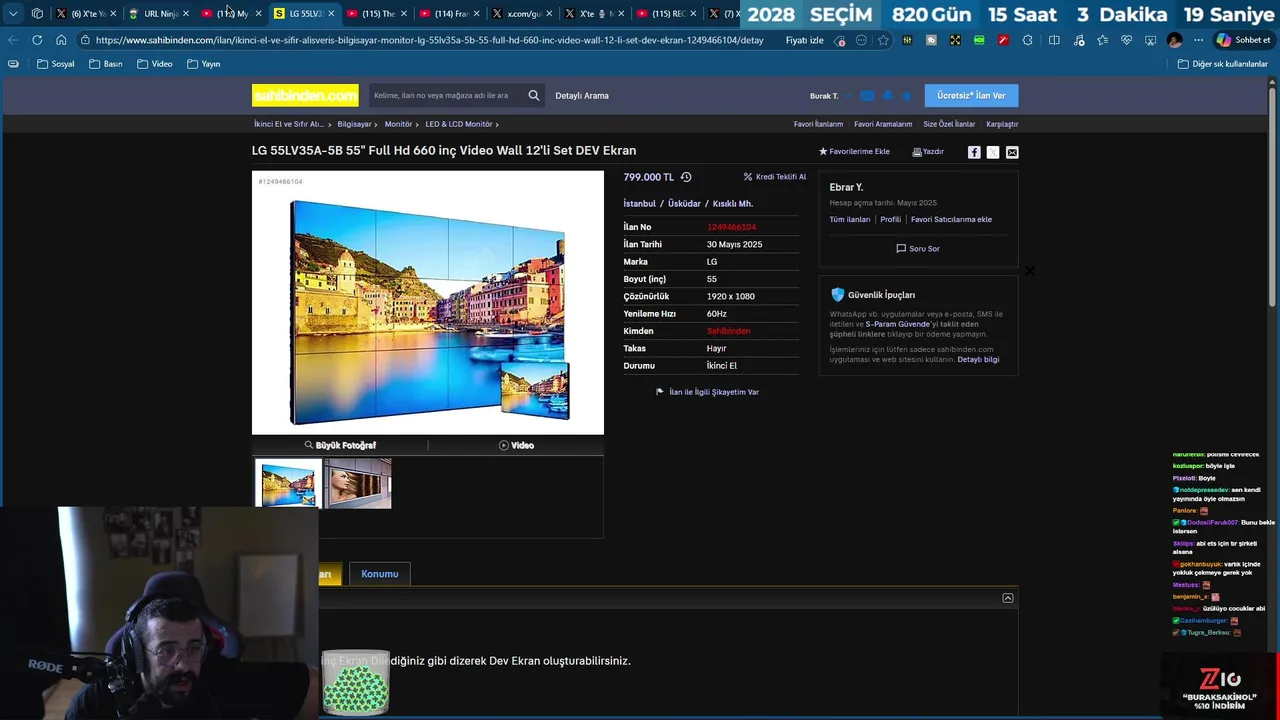1280x720 pixels.
Task: Open İkinci El ve Sıfır Alışveriş breadcrumb
Action: (x=291, y=124)
